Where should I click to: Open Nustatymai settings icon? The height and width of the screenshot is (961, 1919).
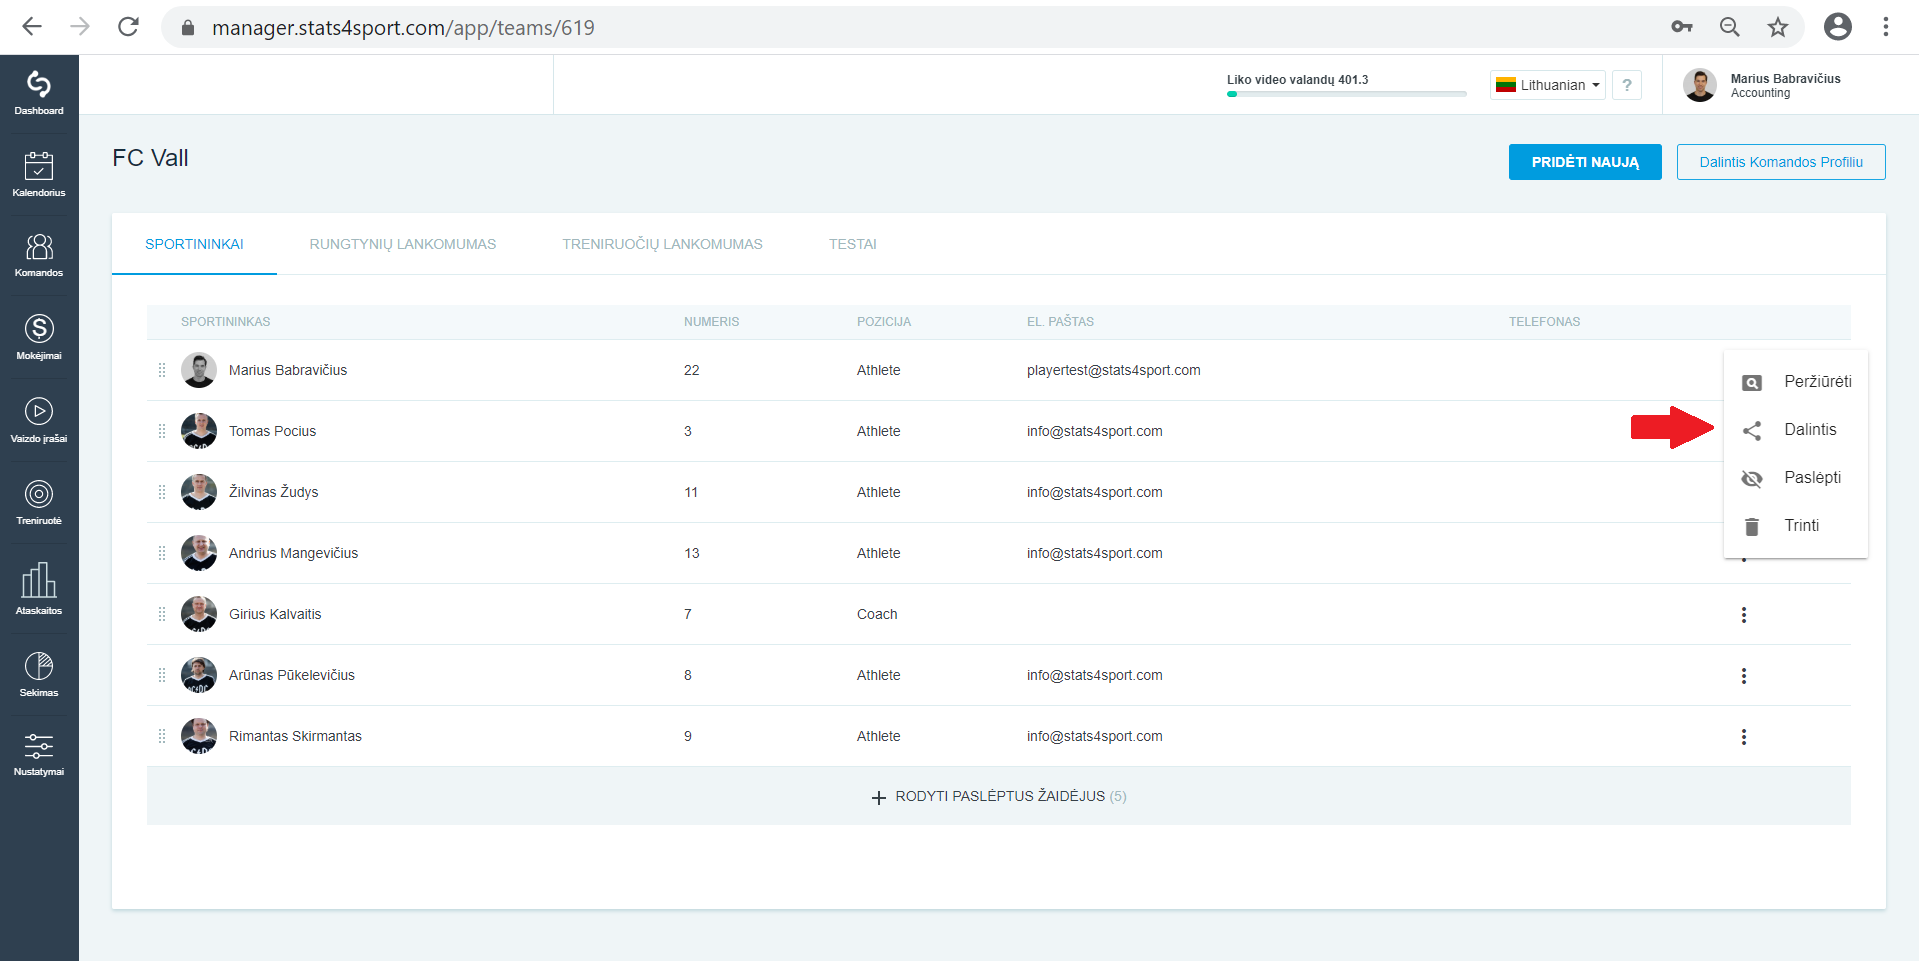(39, 754)
